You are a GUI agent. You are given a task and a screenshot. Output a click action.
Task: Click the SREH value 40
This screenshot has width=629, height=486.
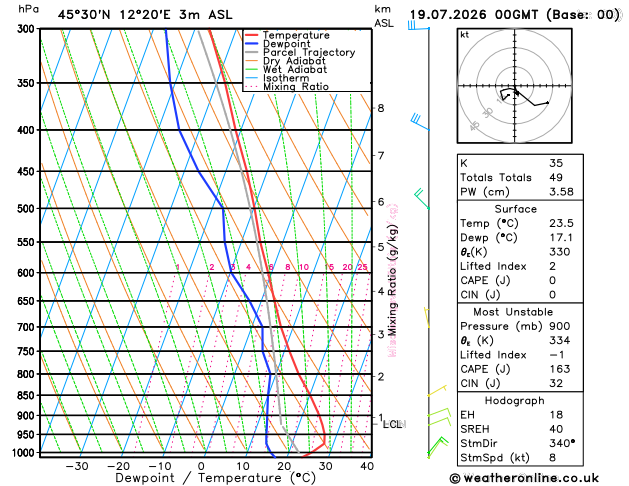tap(556, 429)
